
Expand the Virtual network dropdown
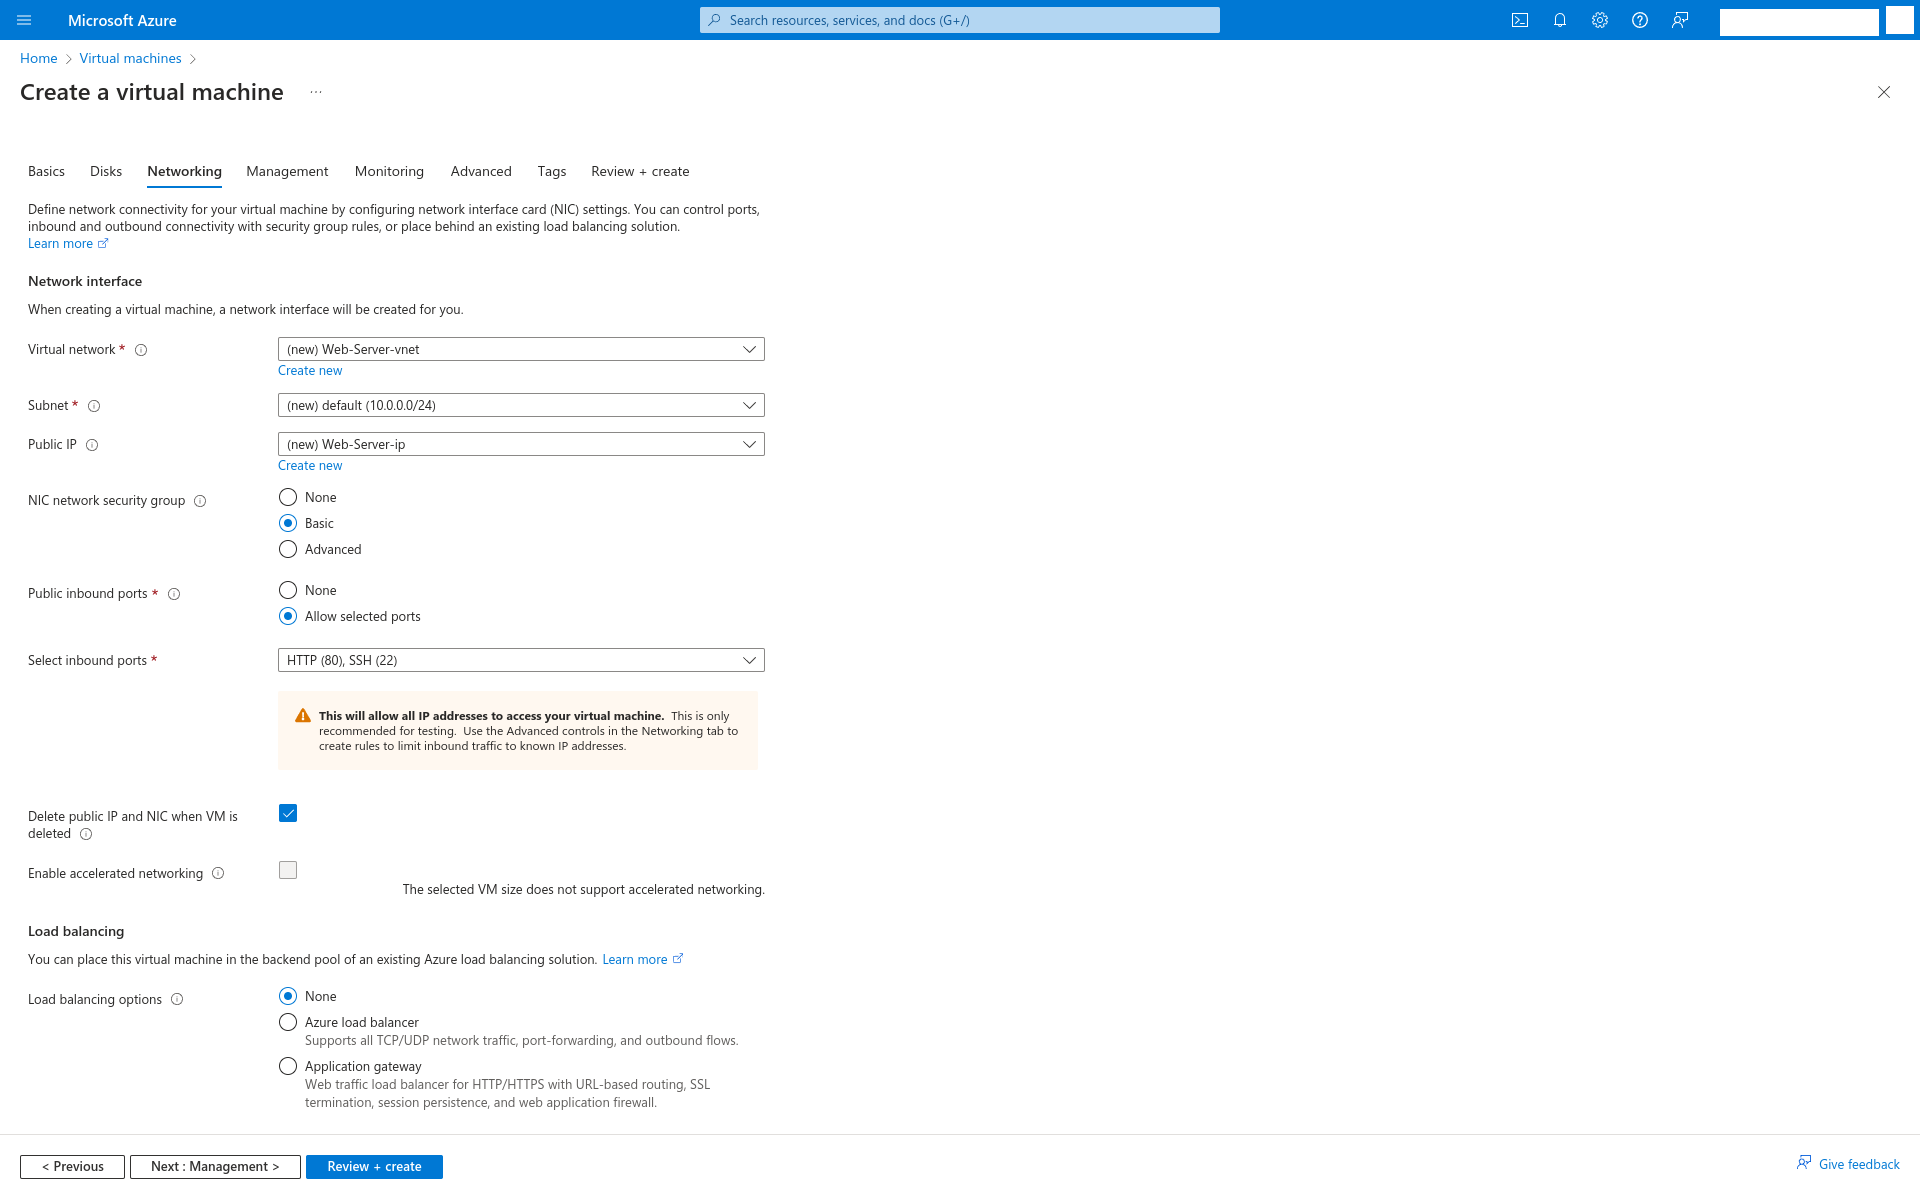click(x=521, y=349)
